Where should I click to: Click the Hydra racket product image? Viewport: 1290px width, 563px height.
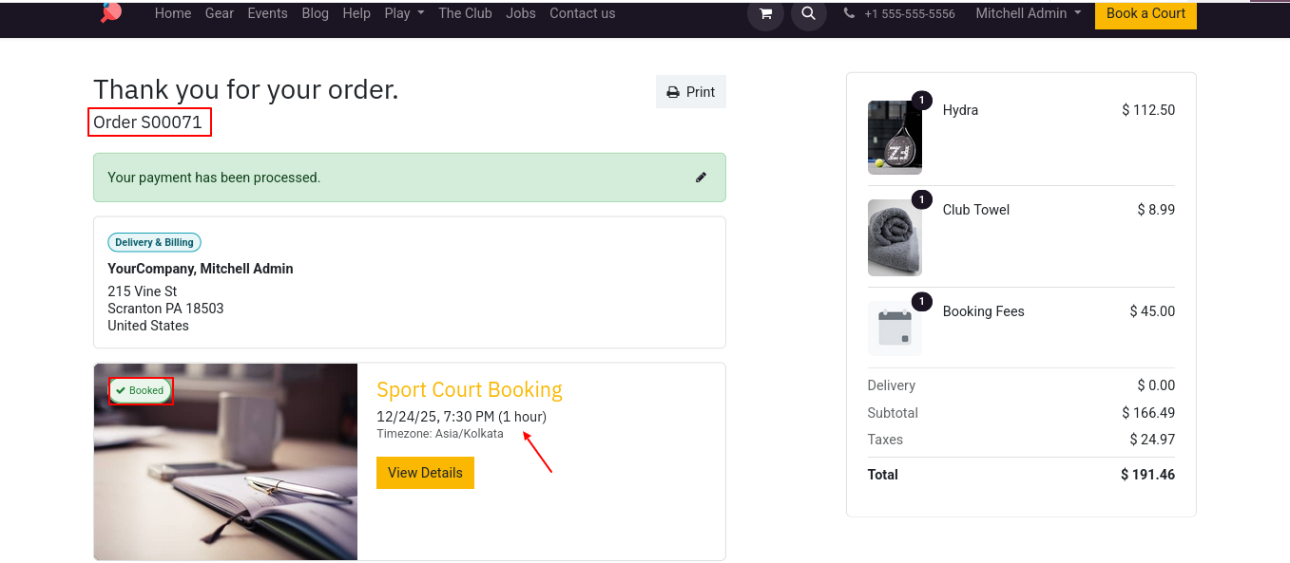[x=894, y=137]
